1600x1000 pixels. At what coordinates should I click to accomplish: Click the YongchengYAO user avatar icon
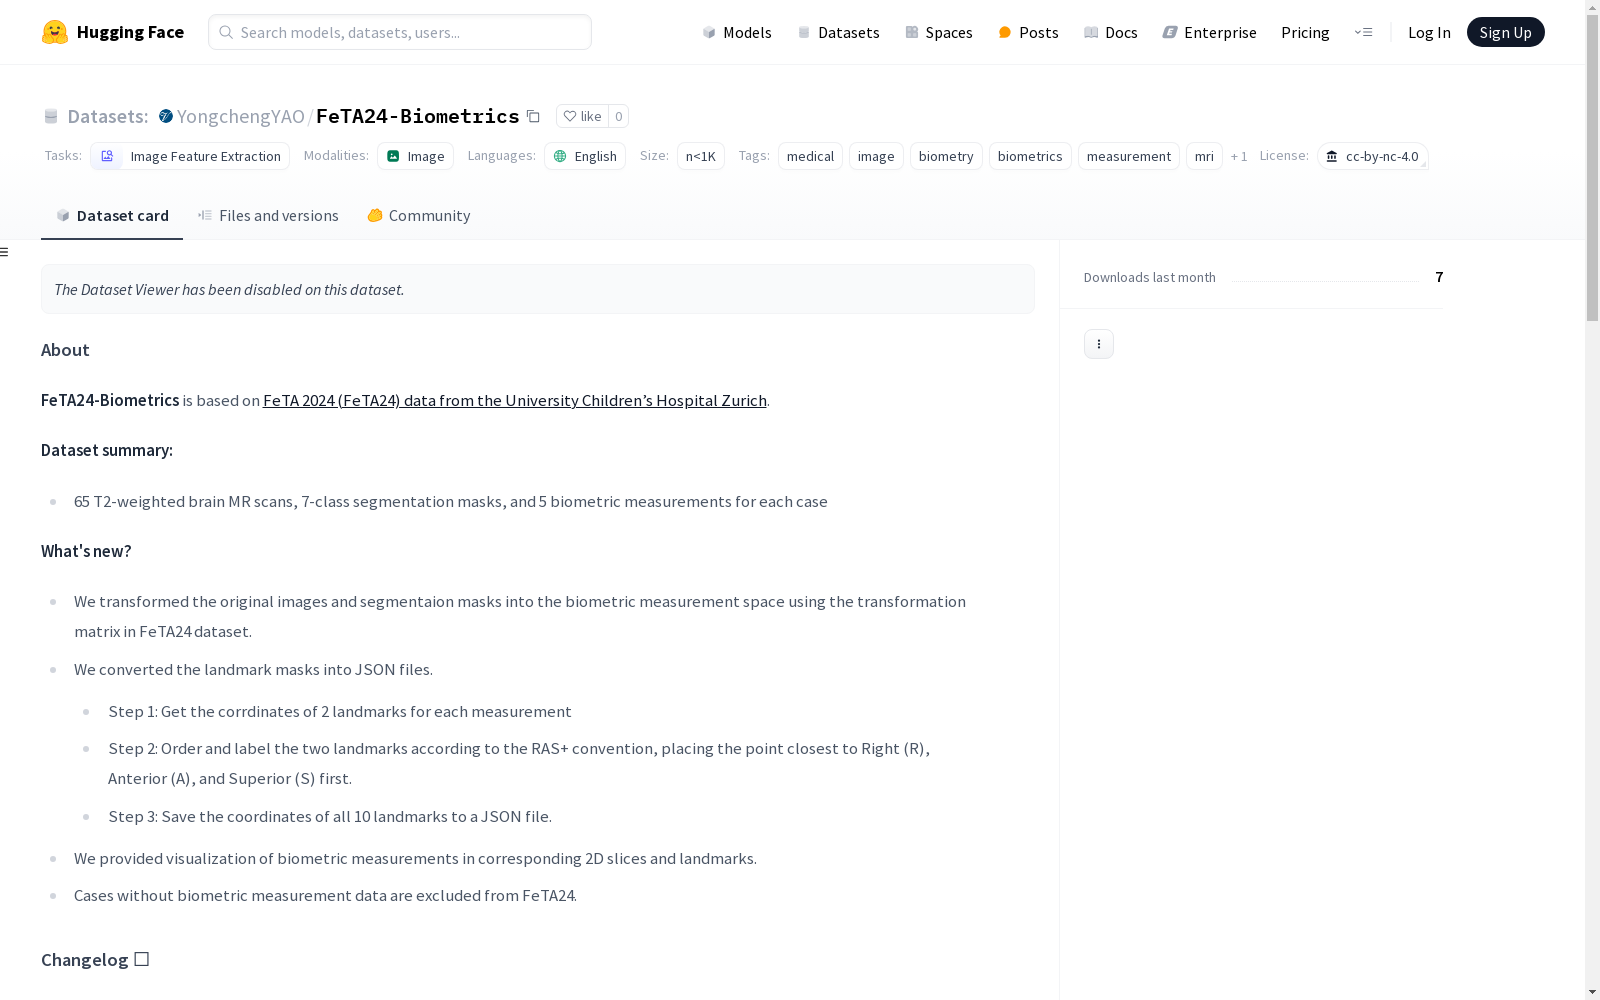point(166,116)
